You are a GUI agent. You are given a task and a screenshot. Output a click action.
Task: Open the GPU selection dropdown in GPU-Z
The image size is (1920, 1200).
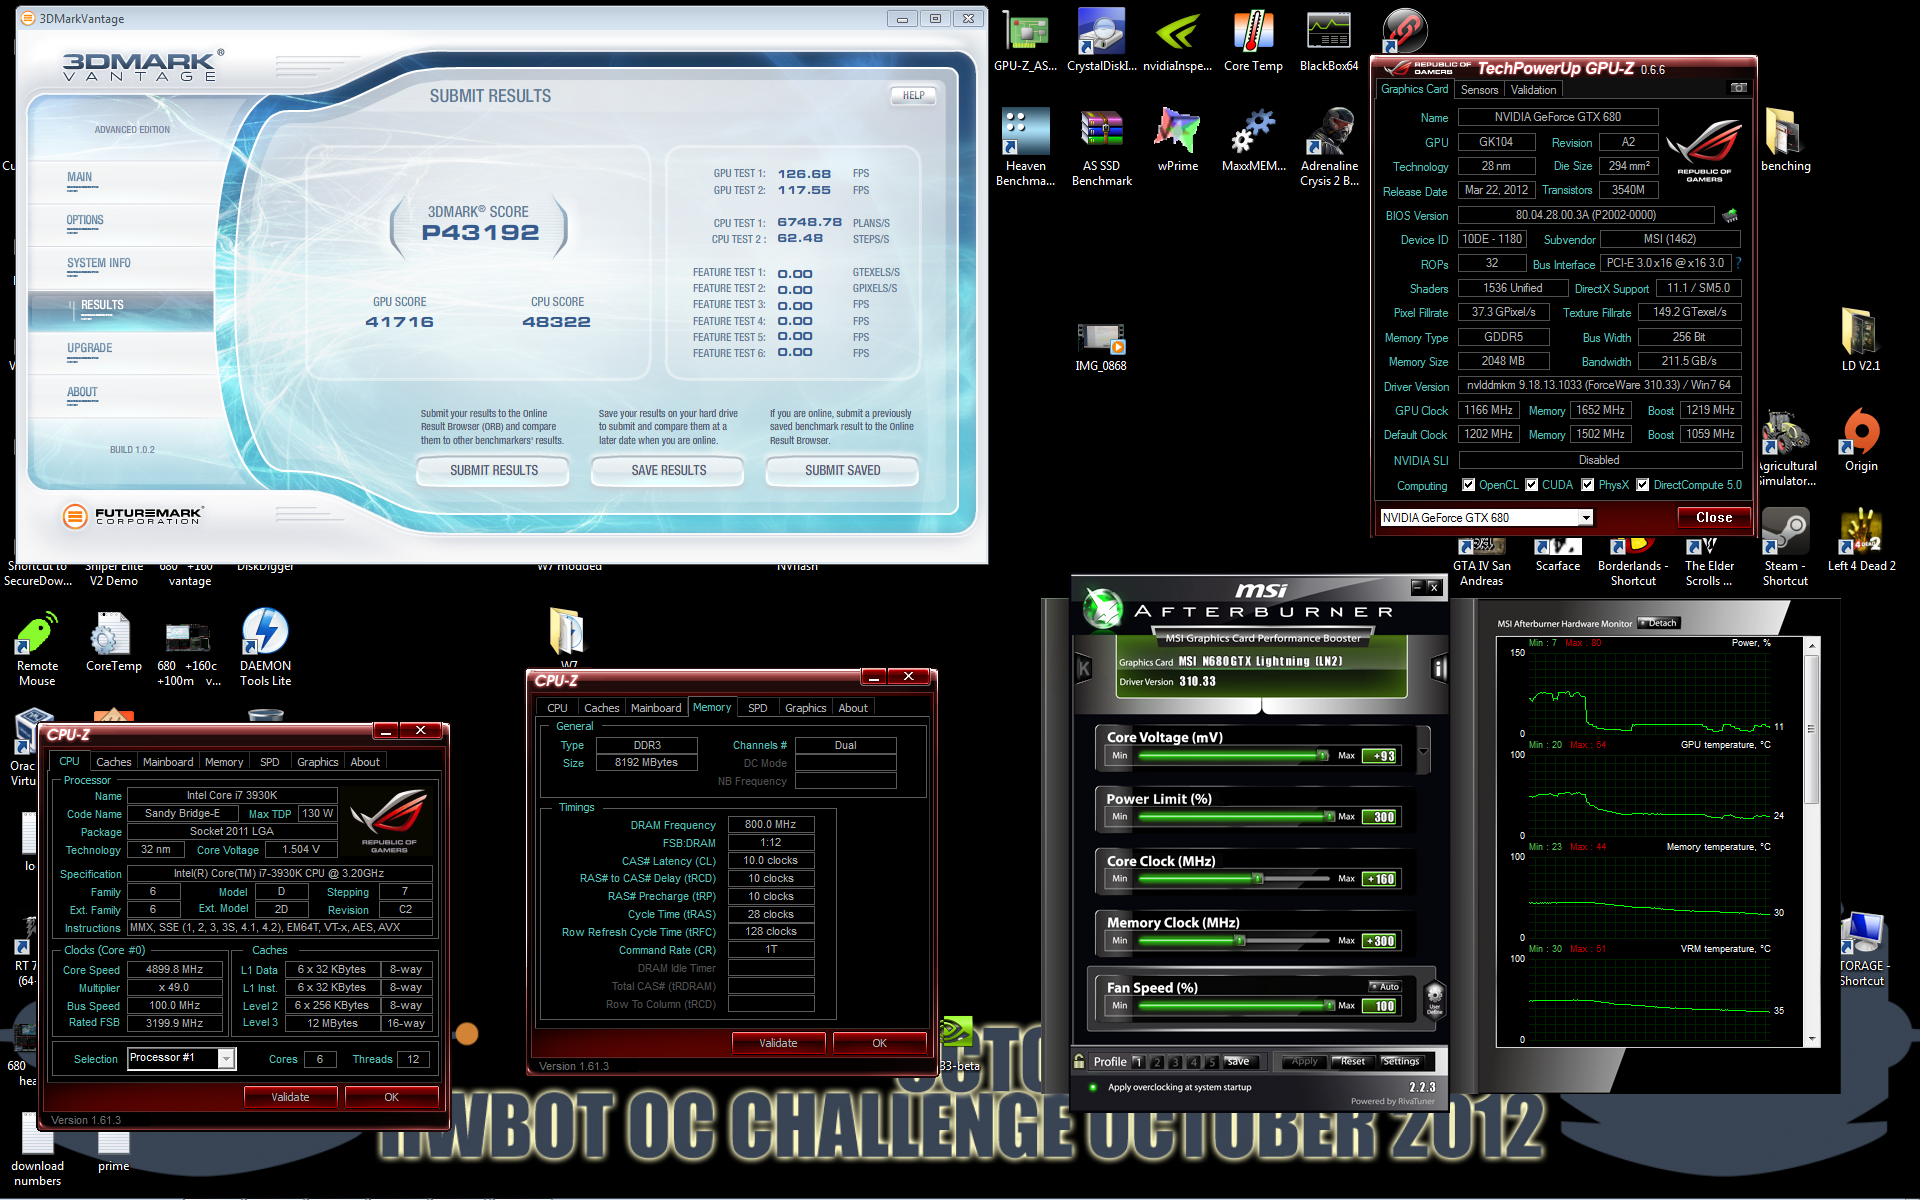tap(1585, 518)
